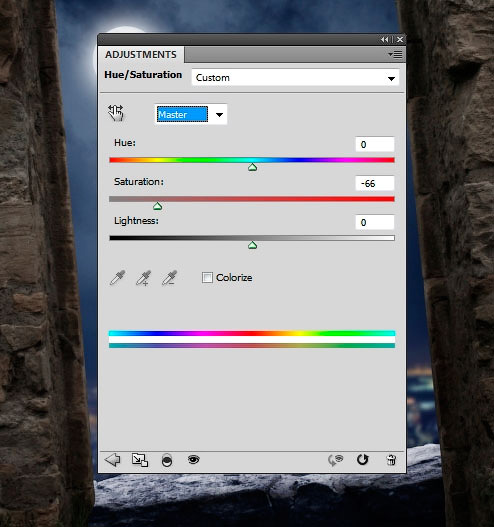Image resolution: width=494 pixels, height=527 pixels.
Task: Switch panel to expanded view icon
Action: click(x=140, y=460)
